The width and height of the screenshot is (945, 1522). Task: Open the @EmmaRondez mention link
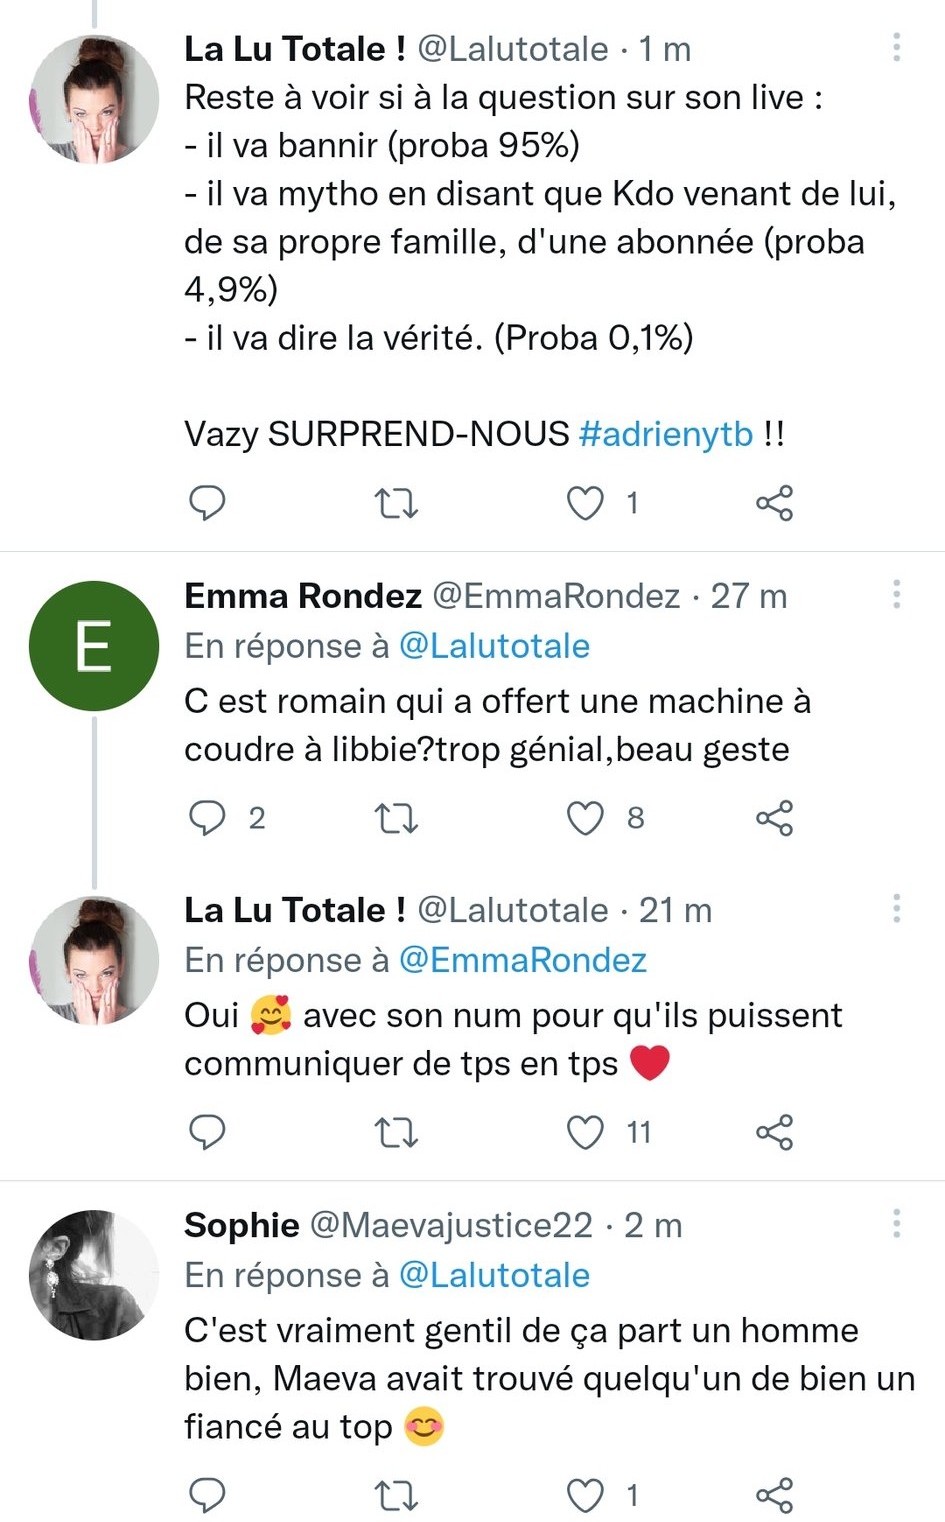point(522,960)
